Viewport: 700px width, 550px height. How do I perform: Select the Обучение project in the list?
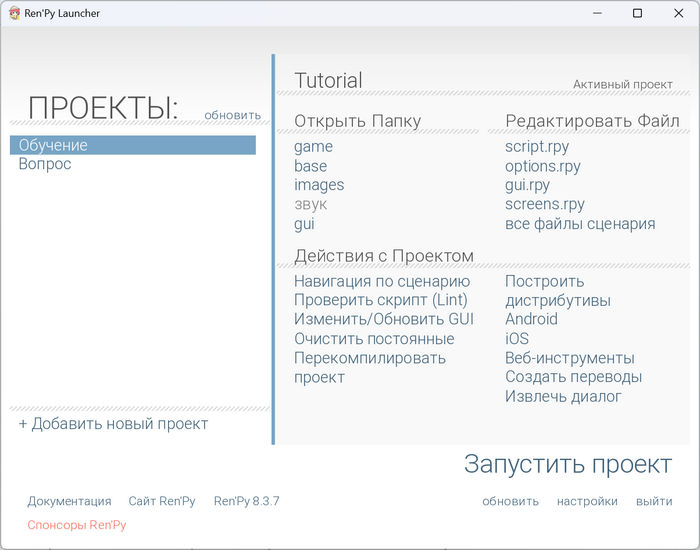coord(53,146)
